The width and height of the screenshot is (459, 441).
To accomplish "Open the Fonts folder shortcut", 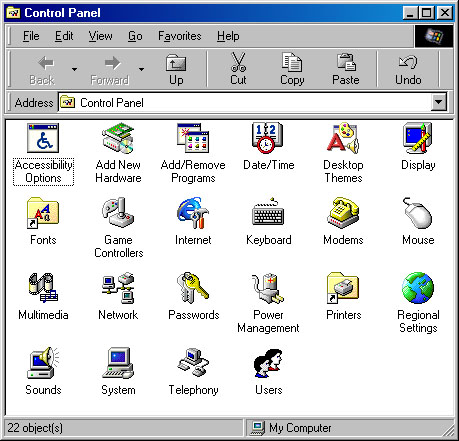I will pos(43,213).
